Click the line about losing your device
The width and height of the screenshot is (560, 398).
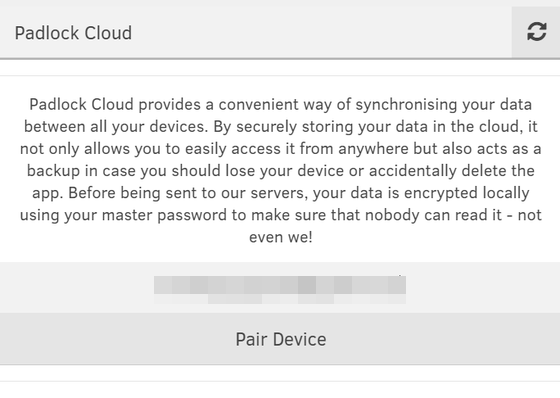(281, 171)
